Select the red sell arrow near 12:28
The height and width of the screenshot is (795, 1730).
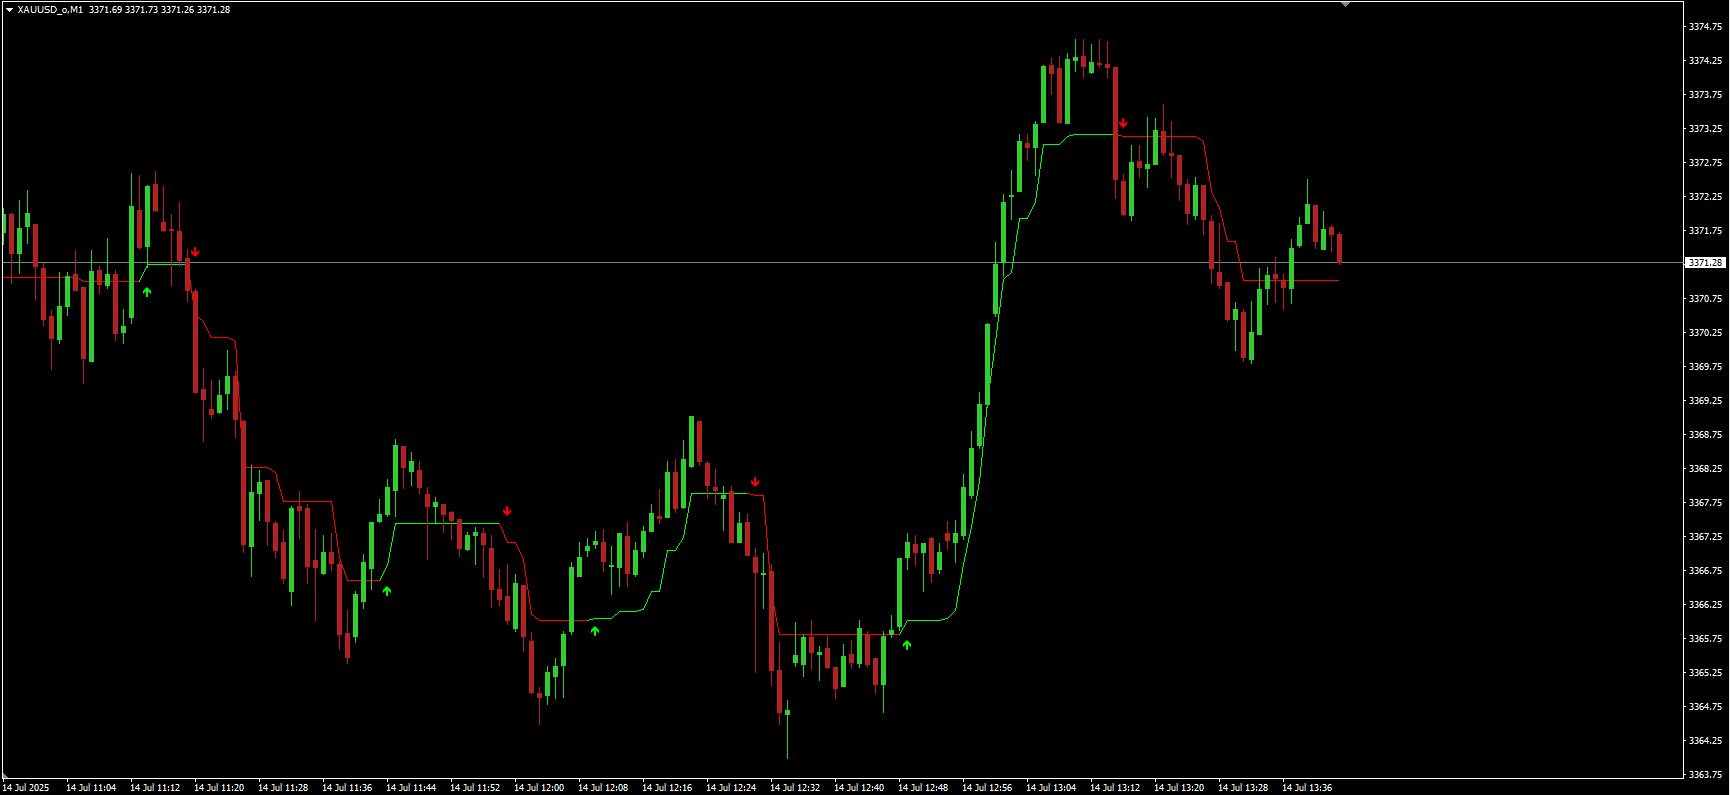point(755,482)
